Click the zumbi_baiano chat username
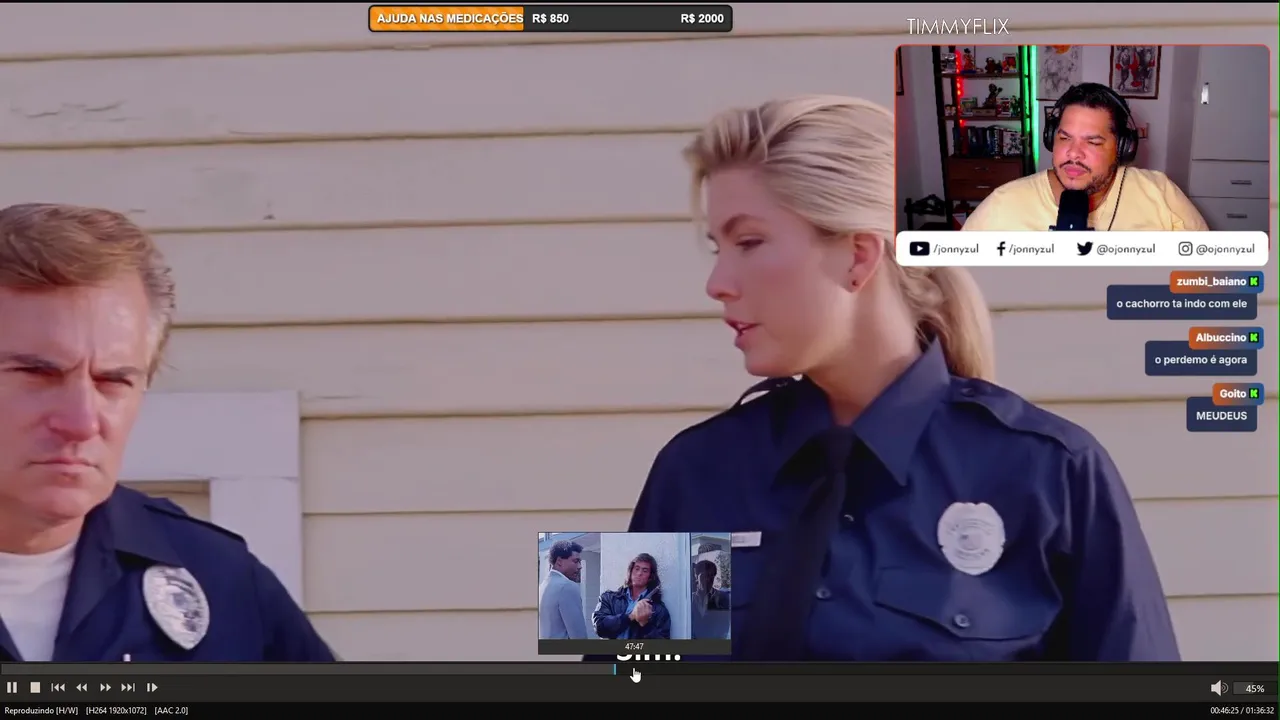The height and width of the screenshot is (720, 1280). tap(1211, 282)
